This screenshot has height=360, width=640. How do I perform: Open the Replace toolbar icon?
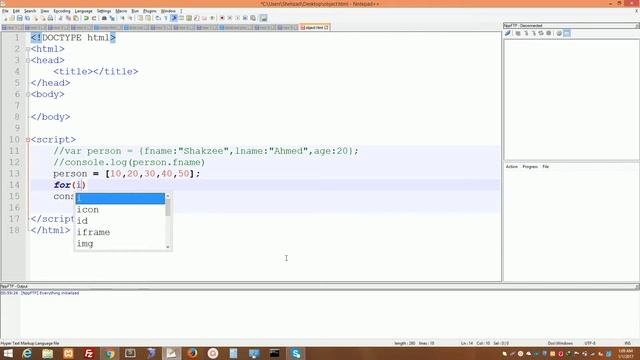tap(112, 18)
